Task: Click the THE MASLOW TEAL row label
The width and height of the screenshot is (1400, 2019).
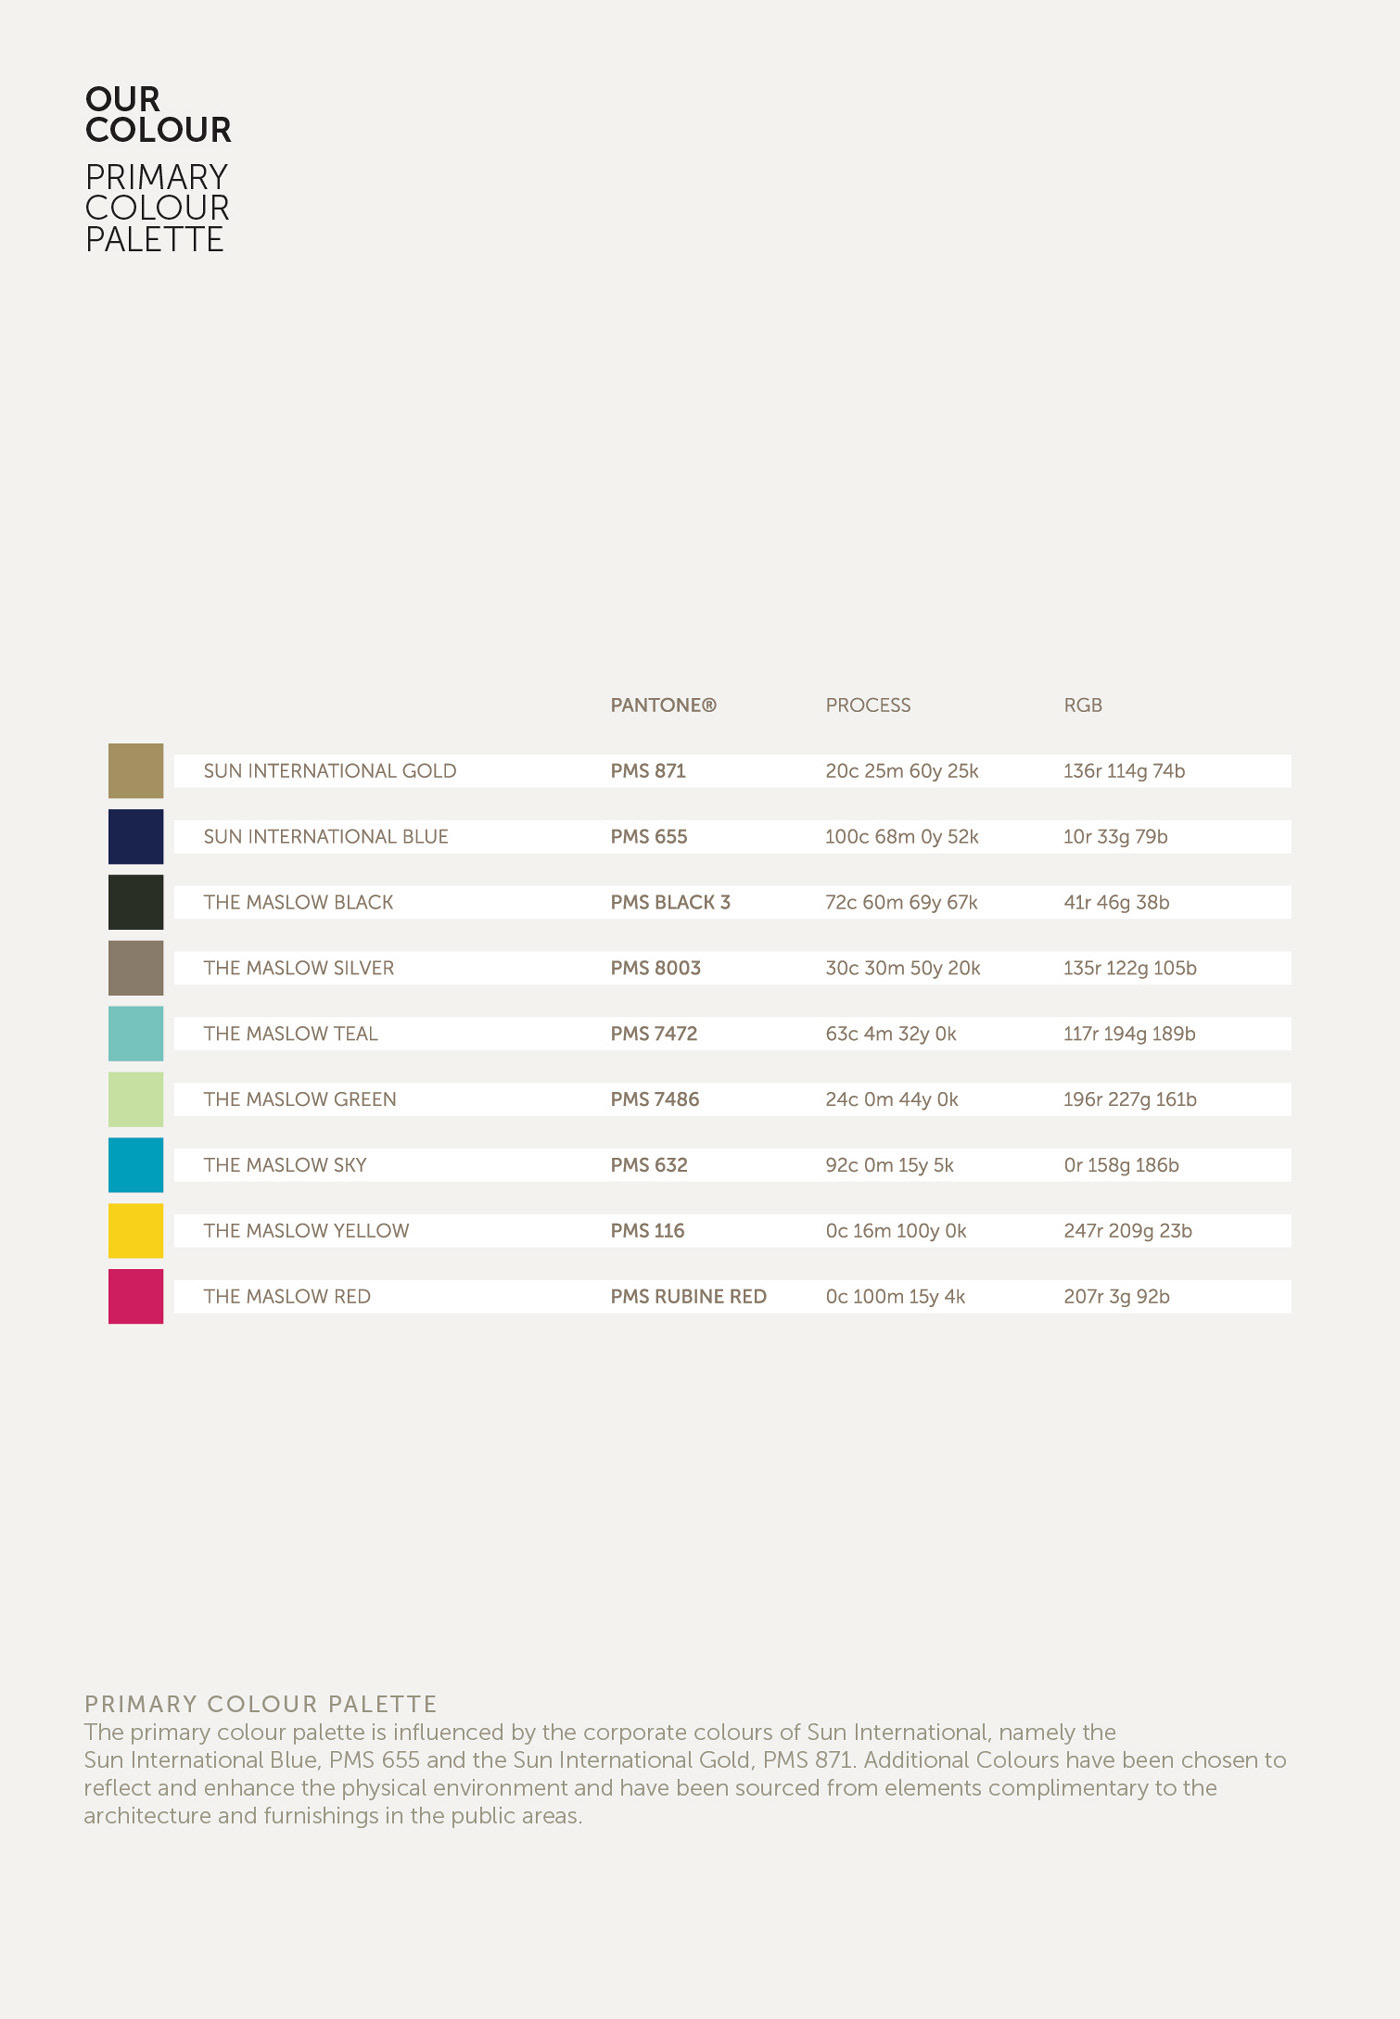Action: pos(291,1033)
